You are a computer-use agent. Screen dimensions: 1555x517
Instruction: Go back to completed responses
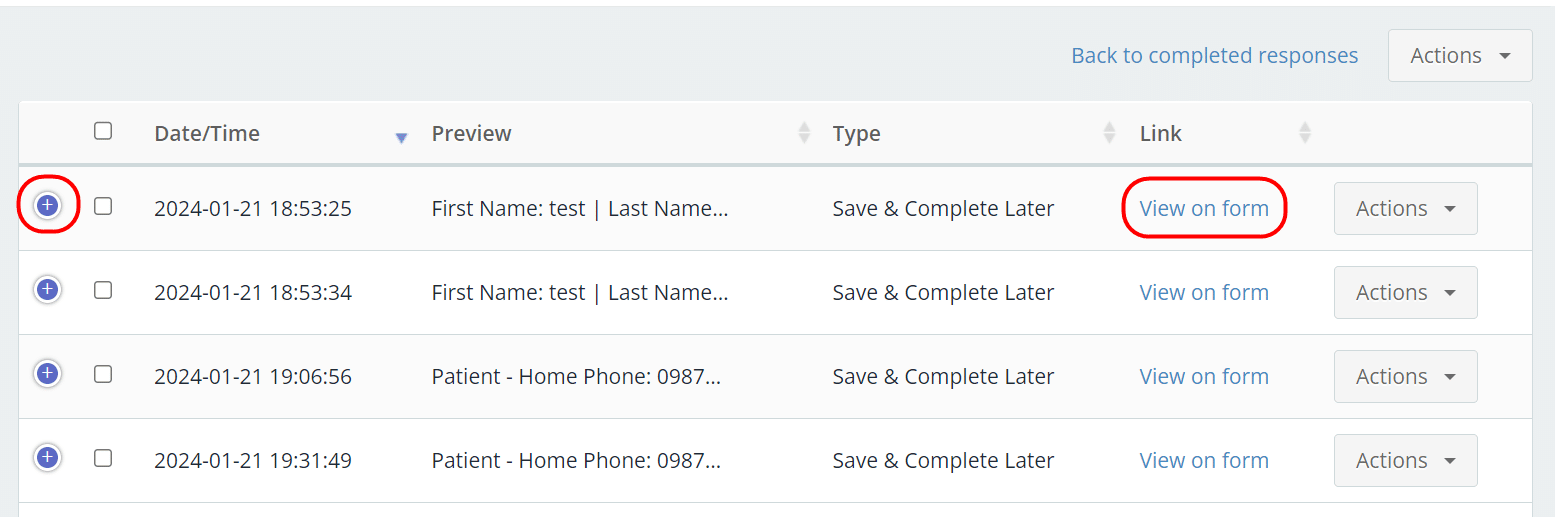point(1214,56)
